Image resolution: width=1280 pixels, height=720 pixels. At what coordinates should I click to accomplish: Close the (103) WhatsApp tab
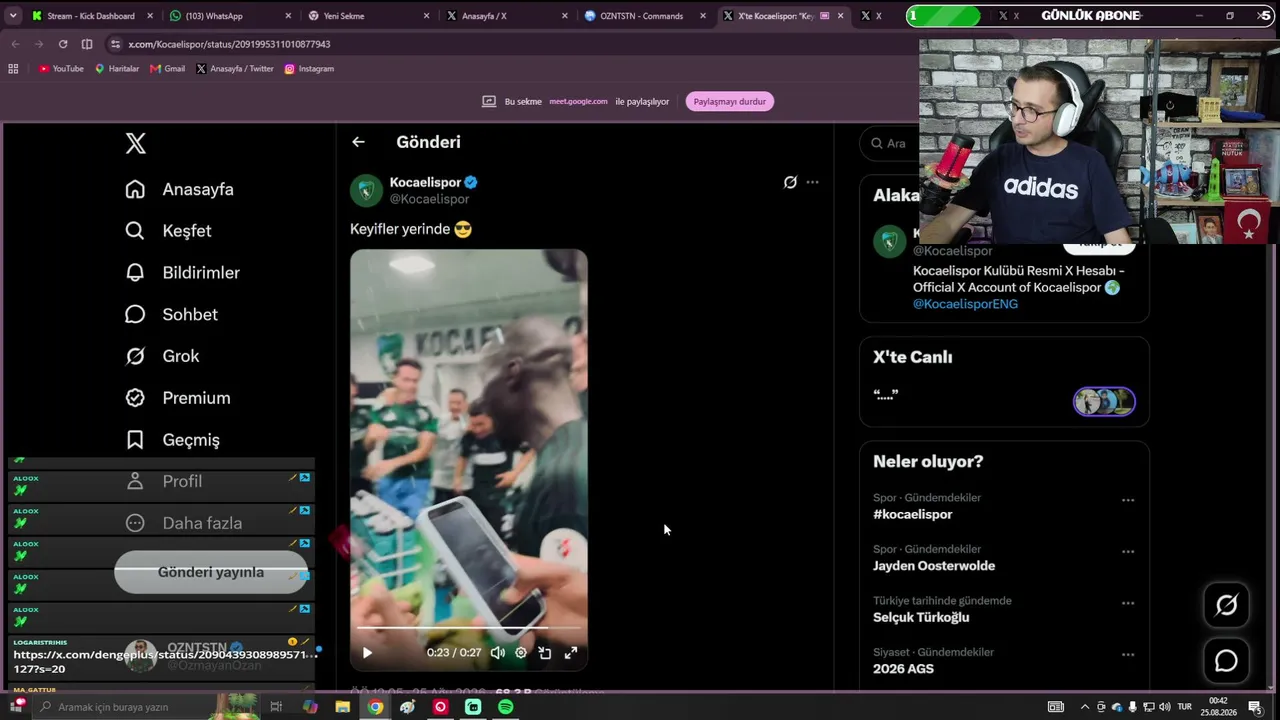(x=288, y=16)
